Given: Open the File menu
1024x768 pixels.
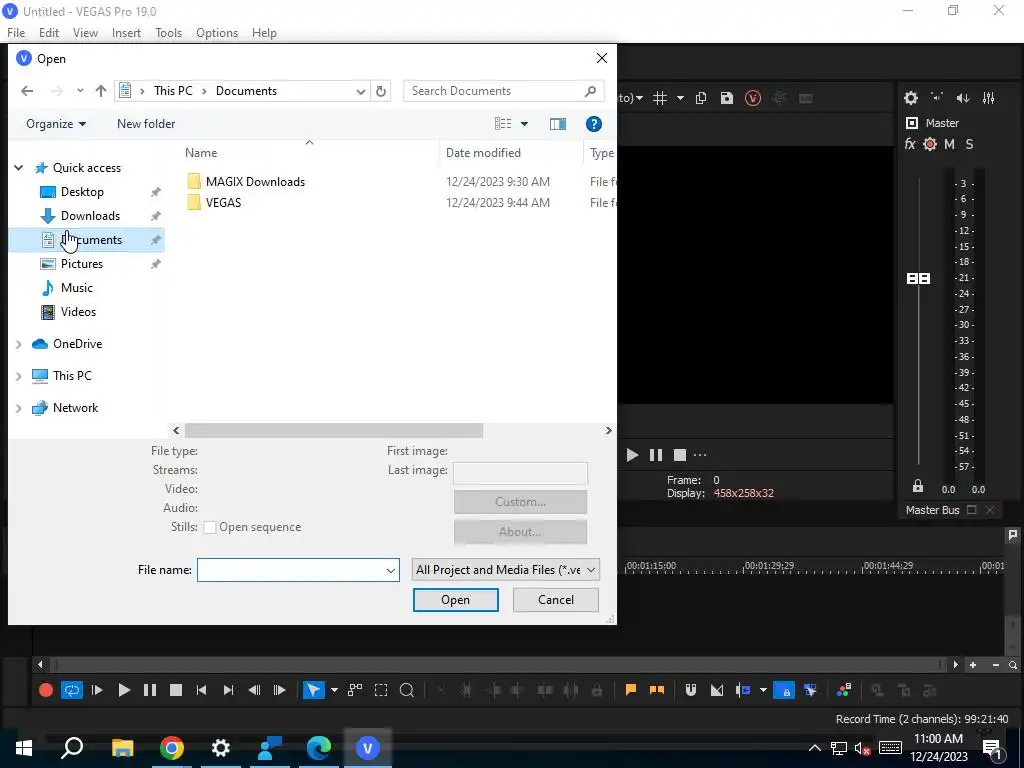Looking at the screenshot, I should tap(16, 33).
